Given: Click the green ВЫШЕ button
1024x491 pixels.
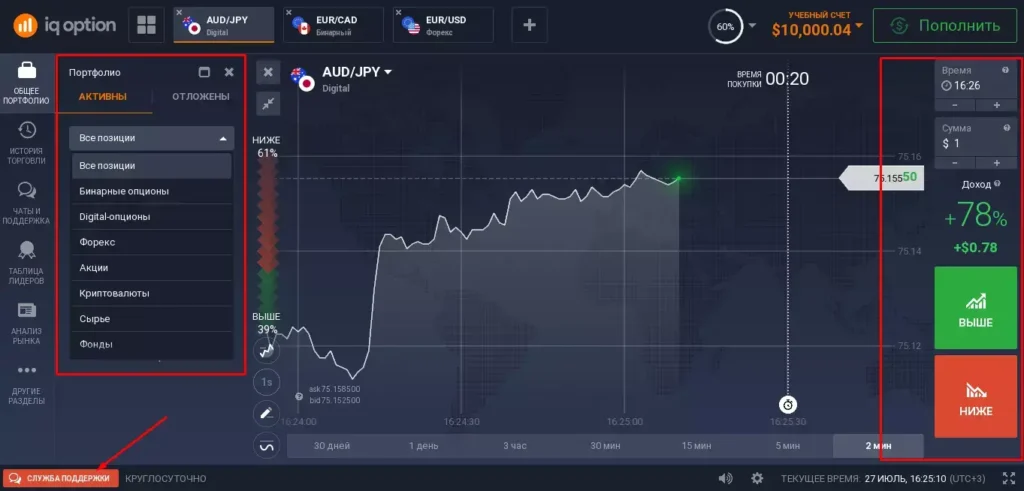Looking at the screenshot, I should click(x=976, y=308).
